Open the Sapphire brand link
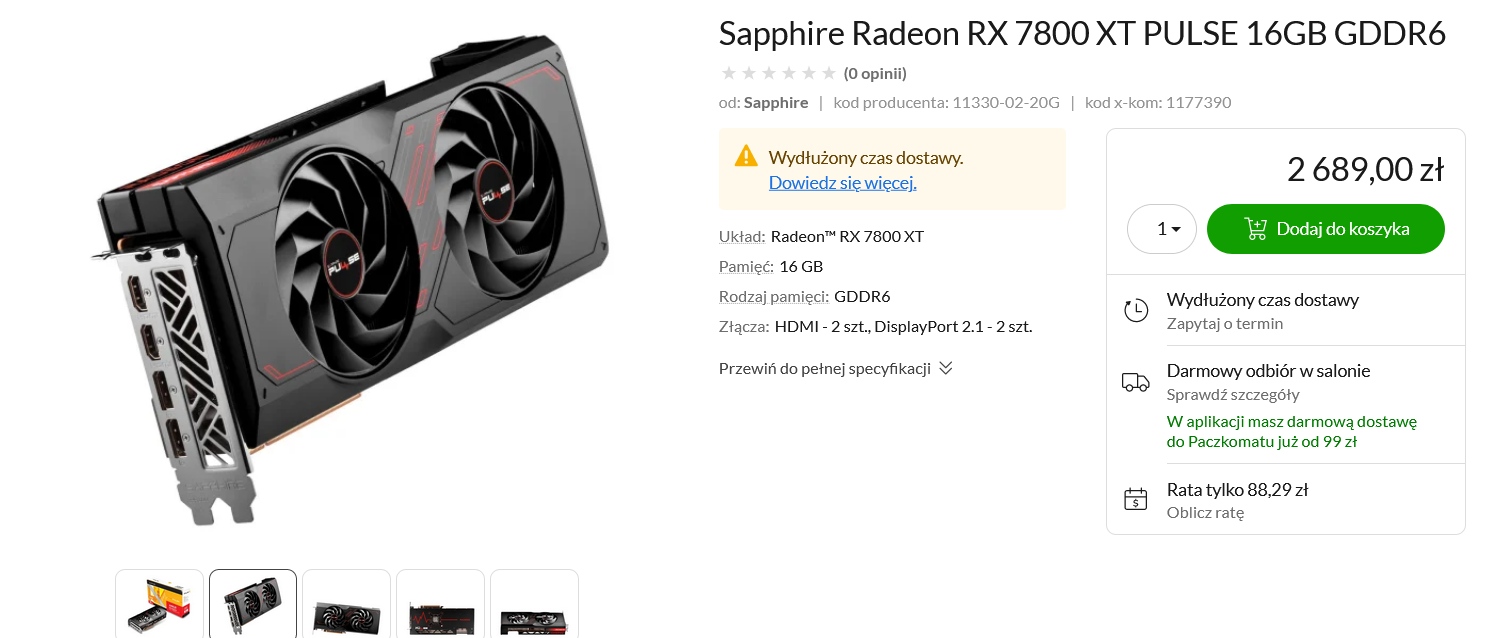Screen dimensions: 1485x638 tap(776, 102)
